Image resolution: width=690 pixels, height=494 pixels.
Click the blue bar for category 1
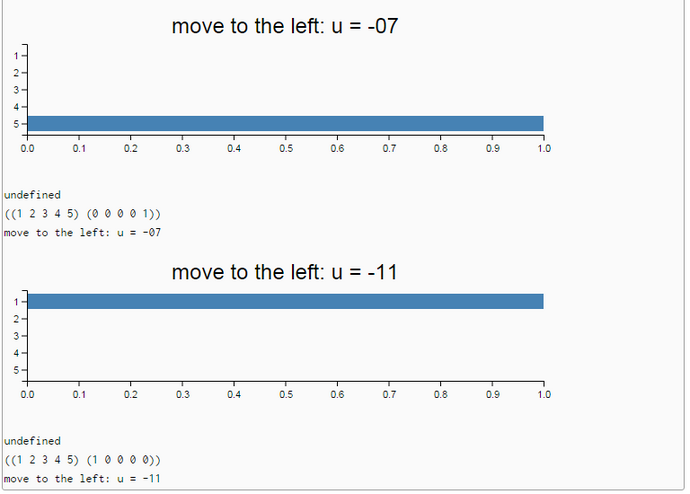coord(286,301)
